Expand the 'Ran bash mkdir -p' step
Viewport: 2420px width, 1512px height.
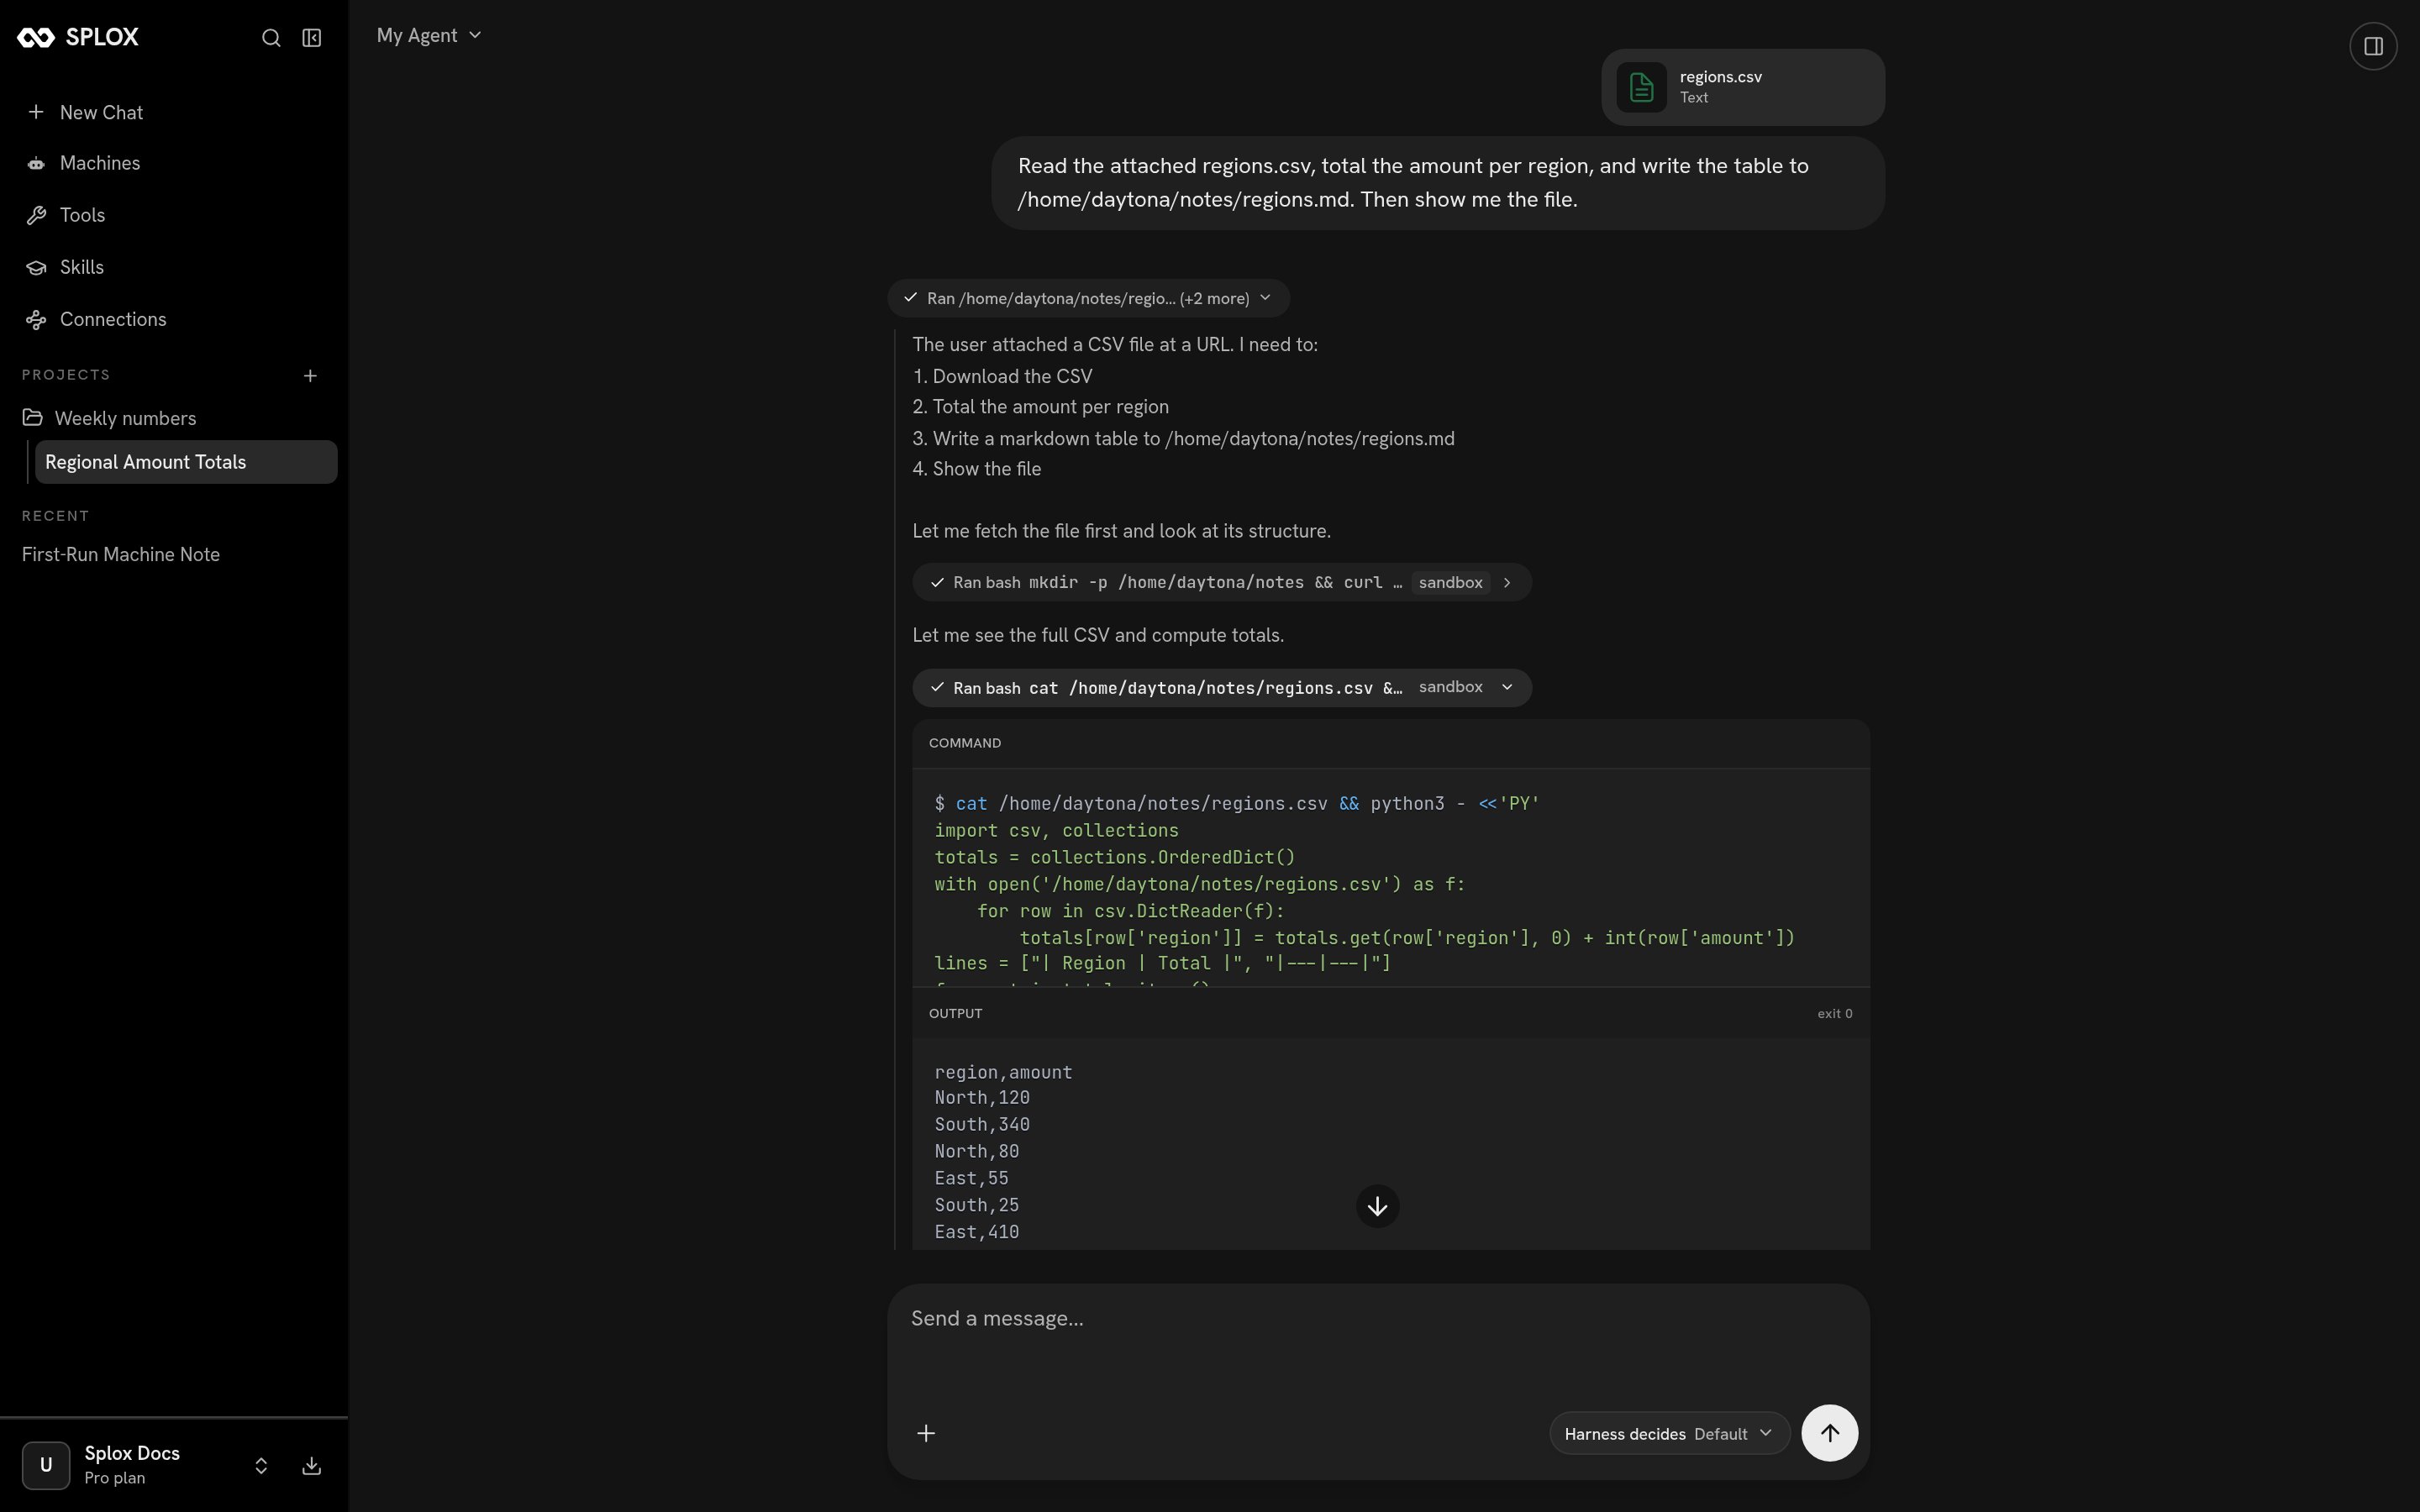click(x=1221, y=582)
